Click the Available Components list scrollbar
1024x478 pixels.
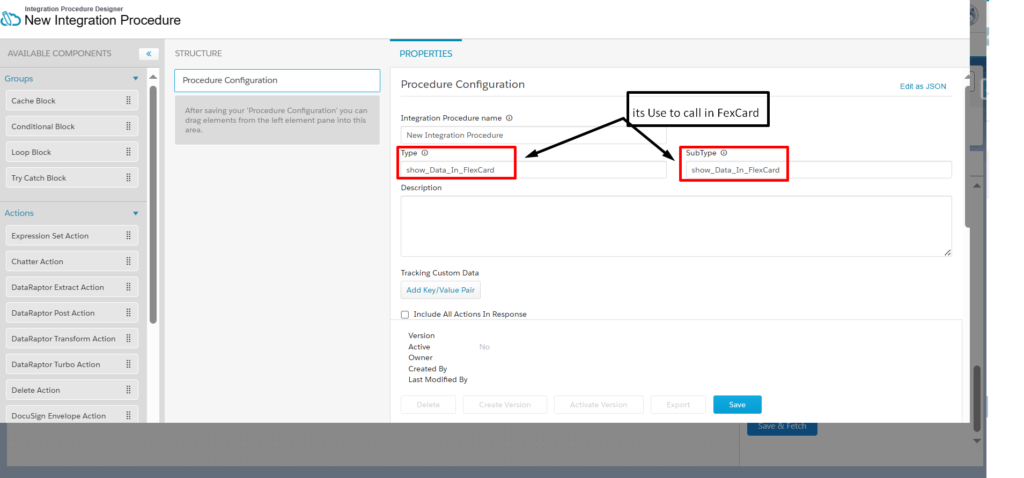tap(153, 204)
